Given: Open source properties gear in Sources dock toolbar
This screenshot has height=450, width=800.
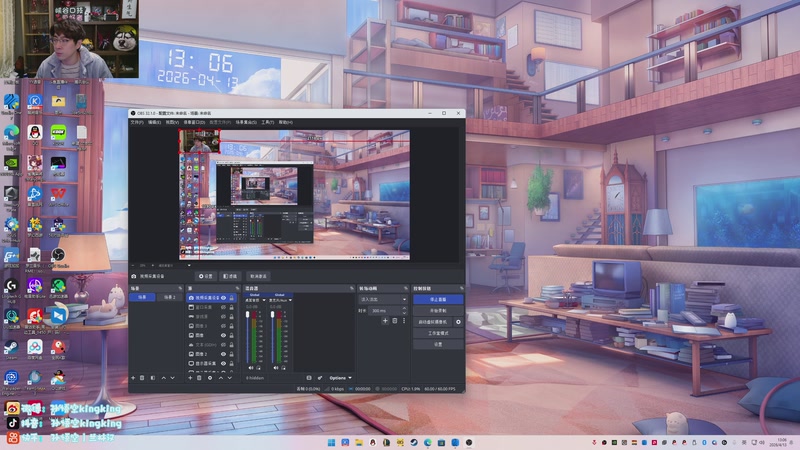Looking at the screenshot, I should [x=210, y=378].
